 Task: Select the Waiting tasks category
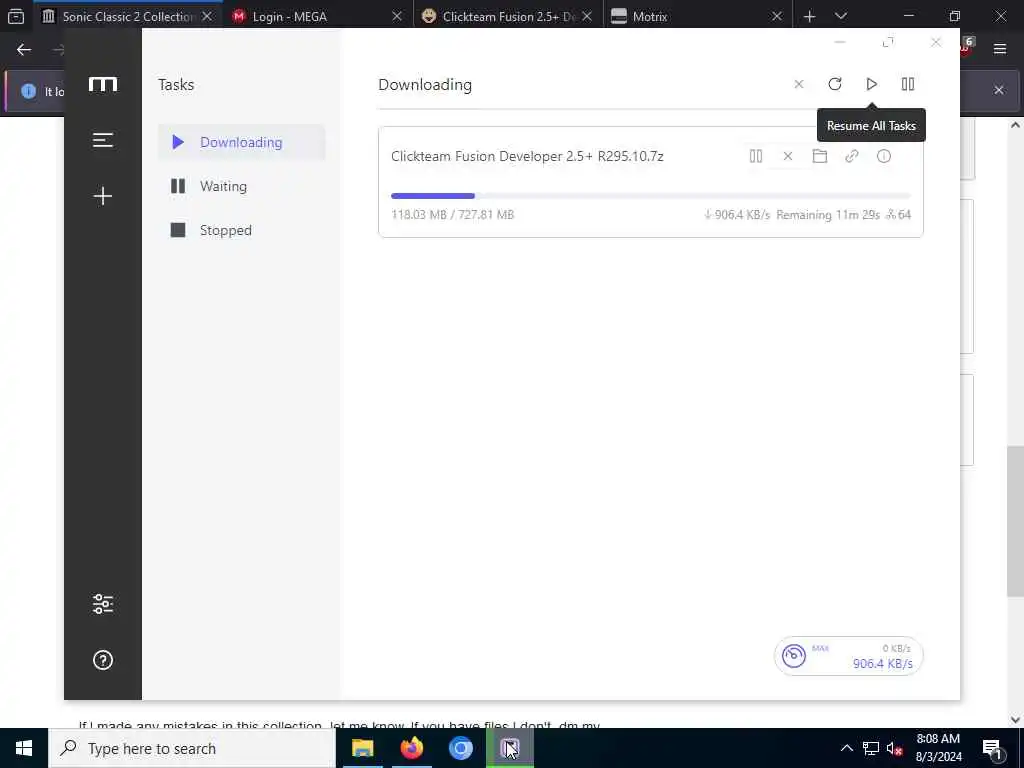[242, 186]
